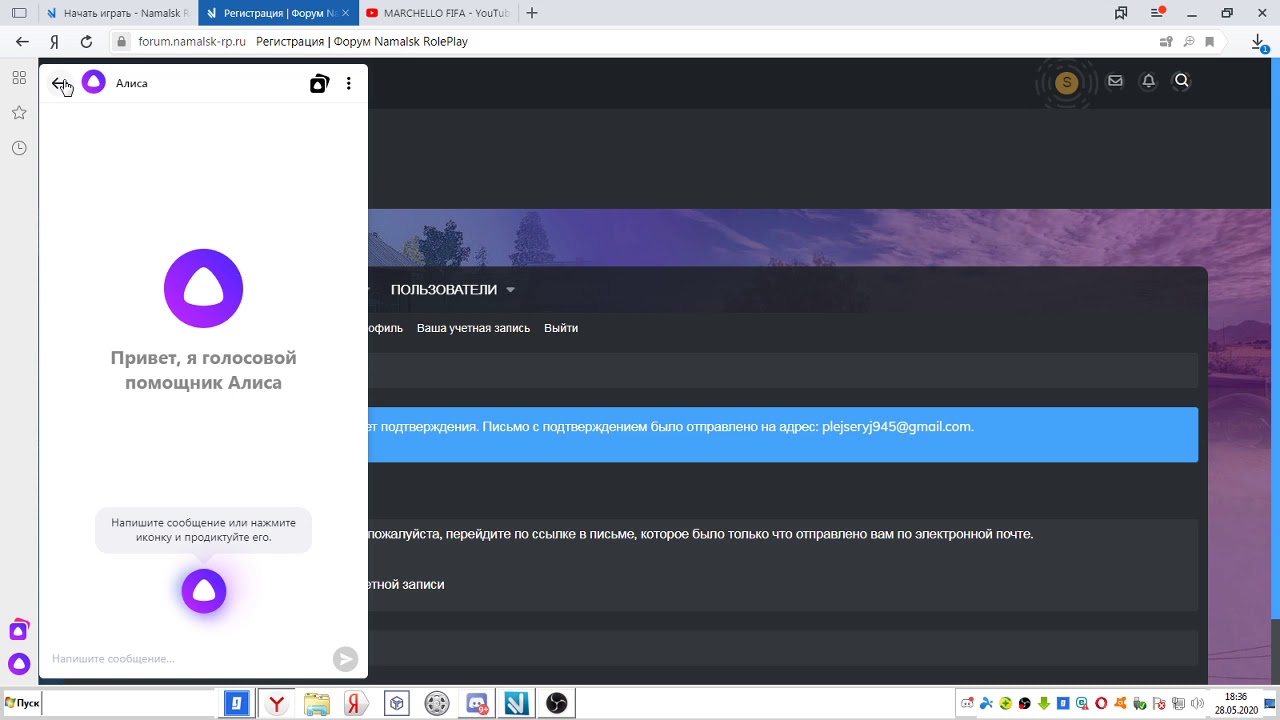Viewport: 1280px width, 720px height.
Task: Open forum search magnifier
Action: pos(1182,81)
